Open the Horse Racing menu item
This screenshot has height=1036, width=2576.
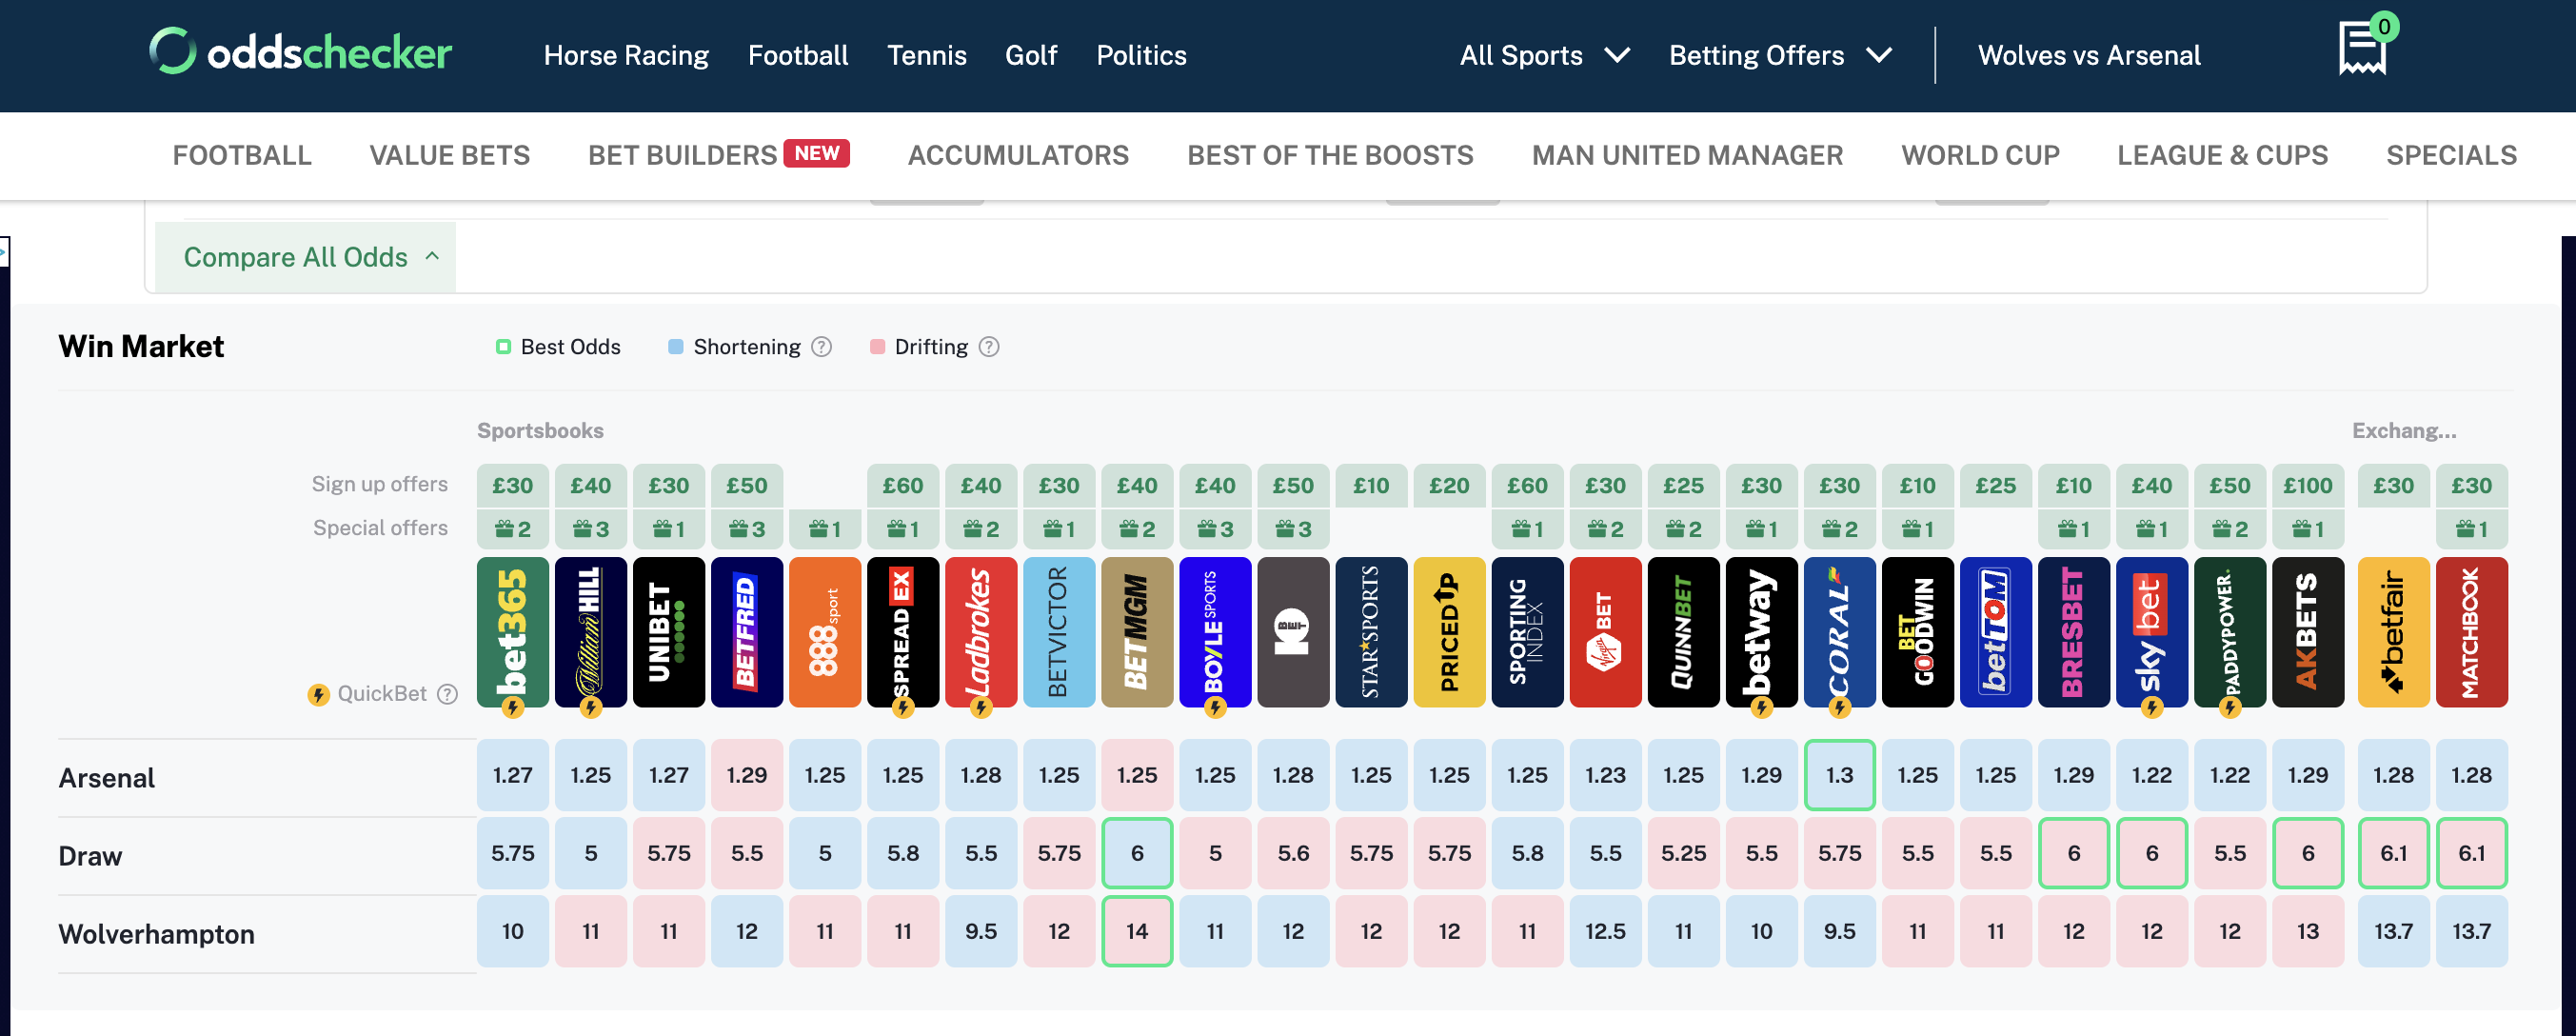[x=626, y=55]
